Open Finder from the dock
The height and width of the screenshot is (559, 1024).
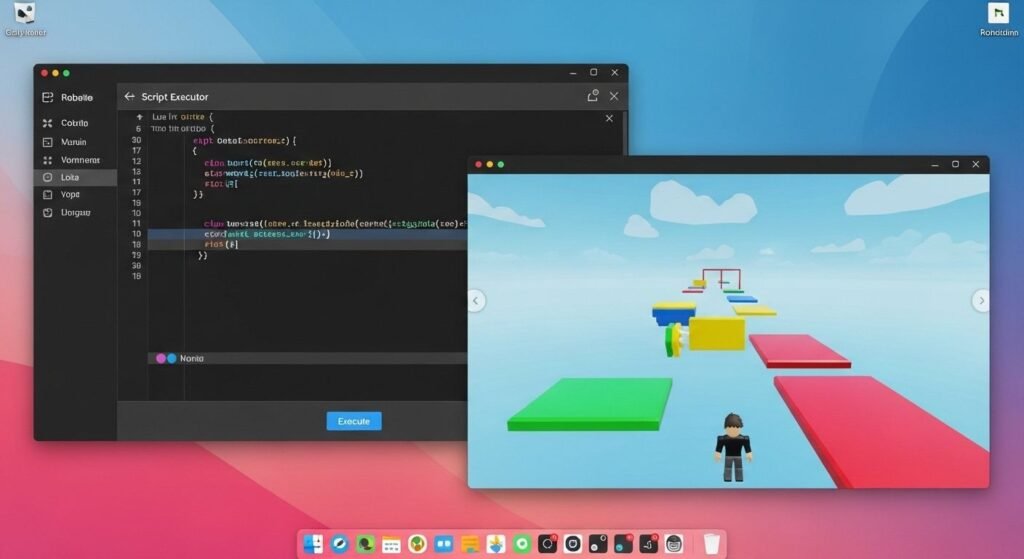tap(313, 544)
